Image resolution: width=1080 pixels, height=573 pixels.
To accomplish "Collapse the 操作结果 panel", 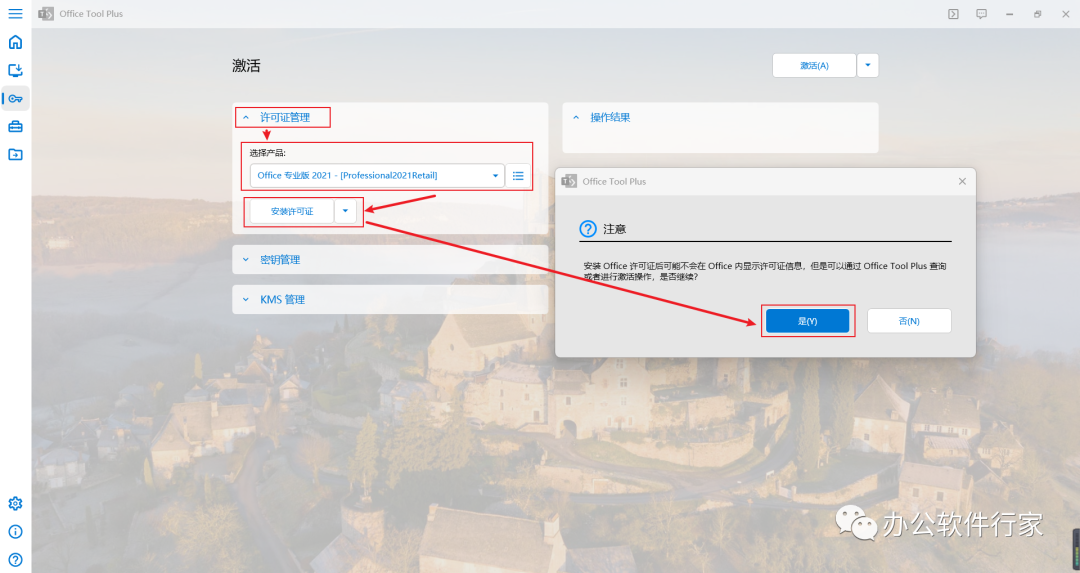I will click(720, 118).
